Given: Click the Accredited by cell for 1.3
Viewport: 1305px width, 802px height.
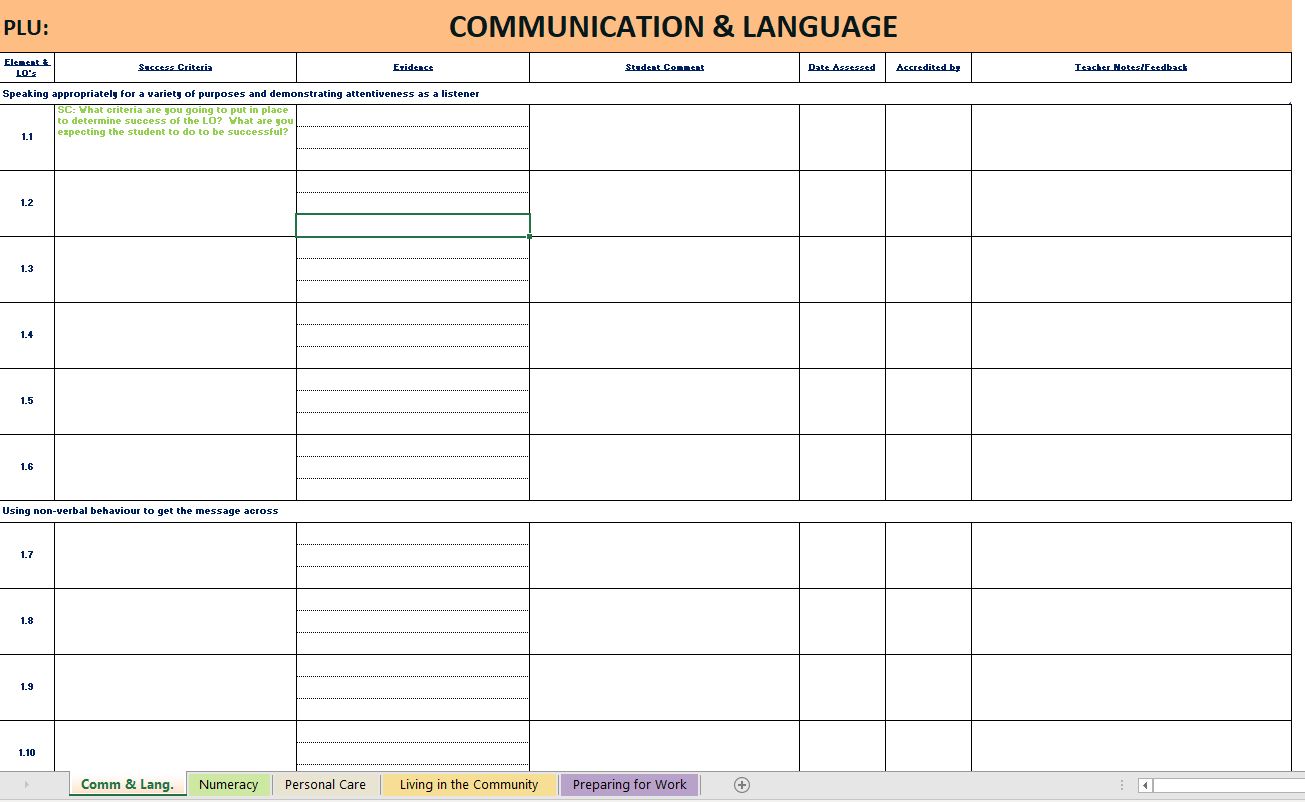Looking at the screenshot, I should [x=928, y=269].
